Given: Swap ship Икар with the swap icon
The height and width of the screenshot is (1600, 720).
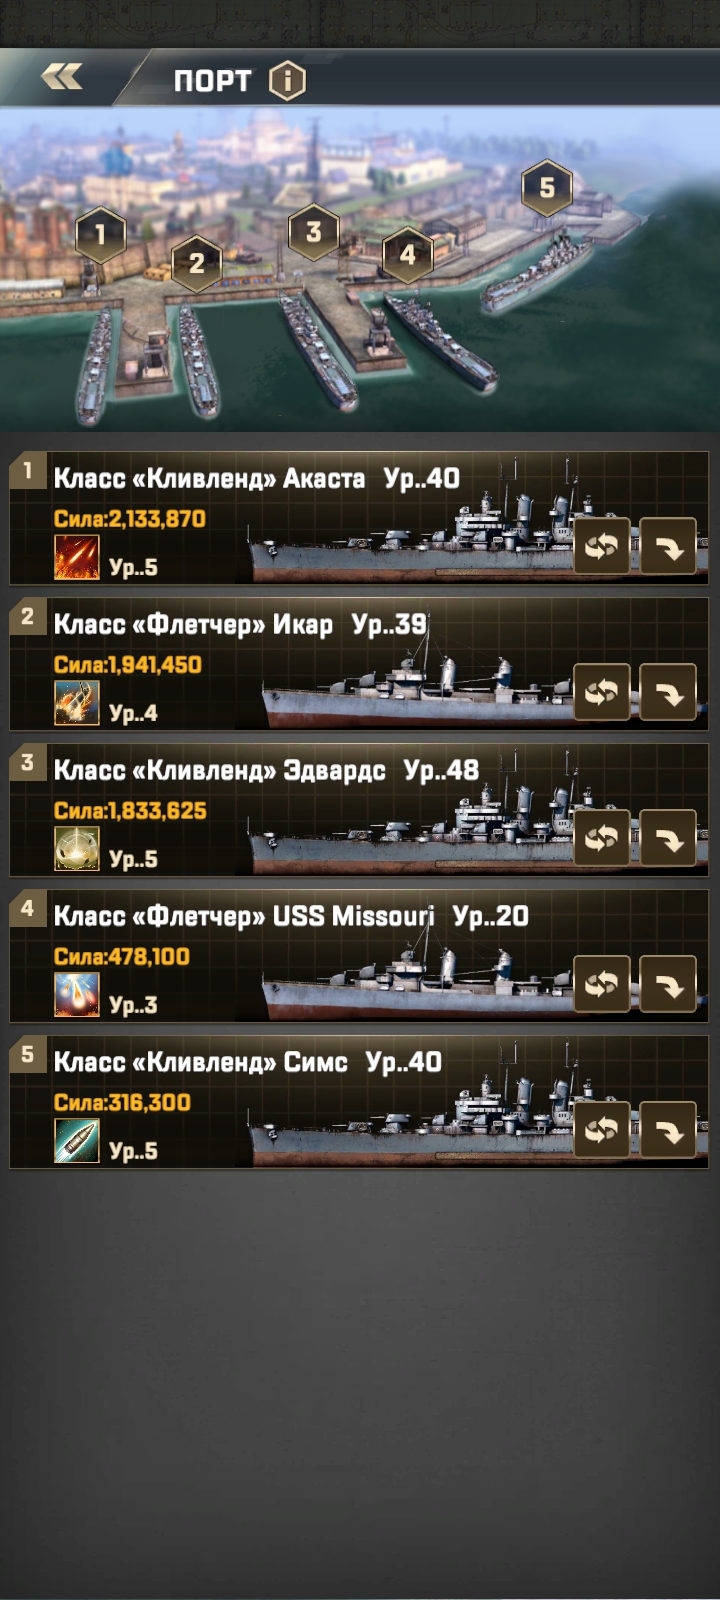Looking at the screenshot, I should (601, 692).
